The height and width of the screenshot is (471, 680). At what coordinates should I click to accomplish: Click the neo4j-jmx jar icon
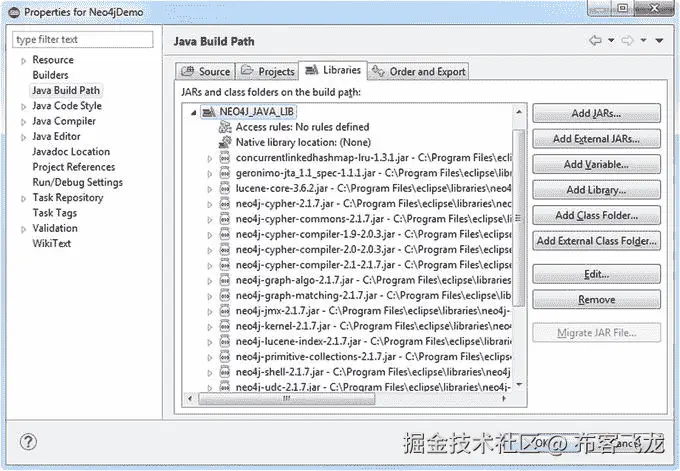[x=225, y=311]
